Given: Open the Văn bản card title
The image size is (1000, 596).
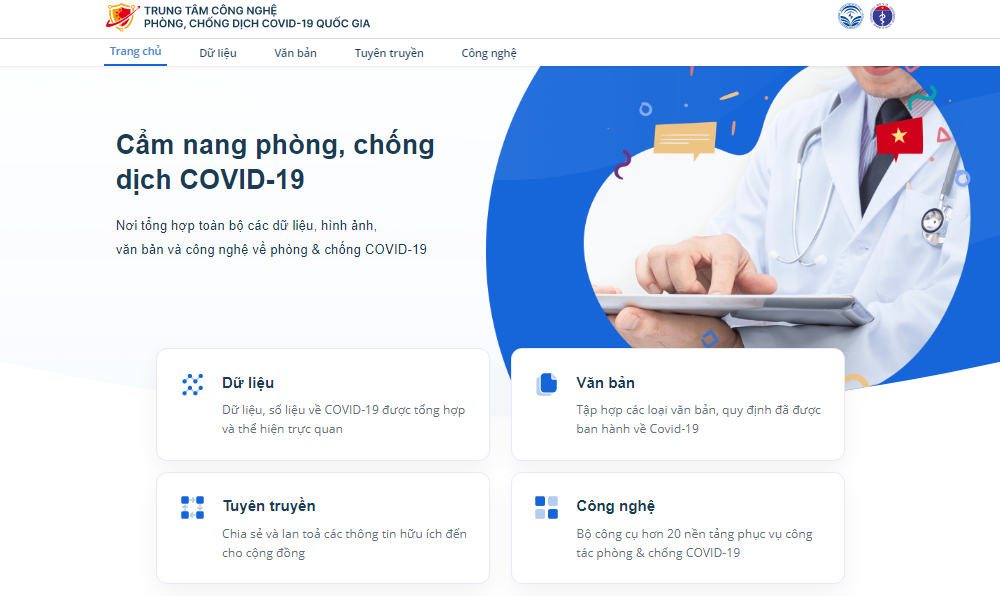Looking at the screenshot, I should pos(605,382).
